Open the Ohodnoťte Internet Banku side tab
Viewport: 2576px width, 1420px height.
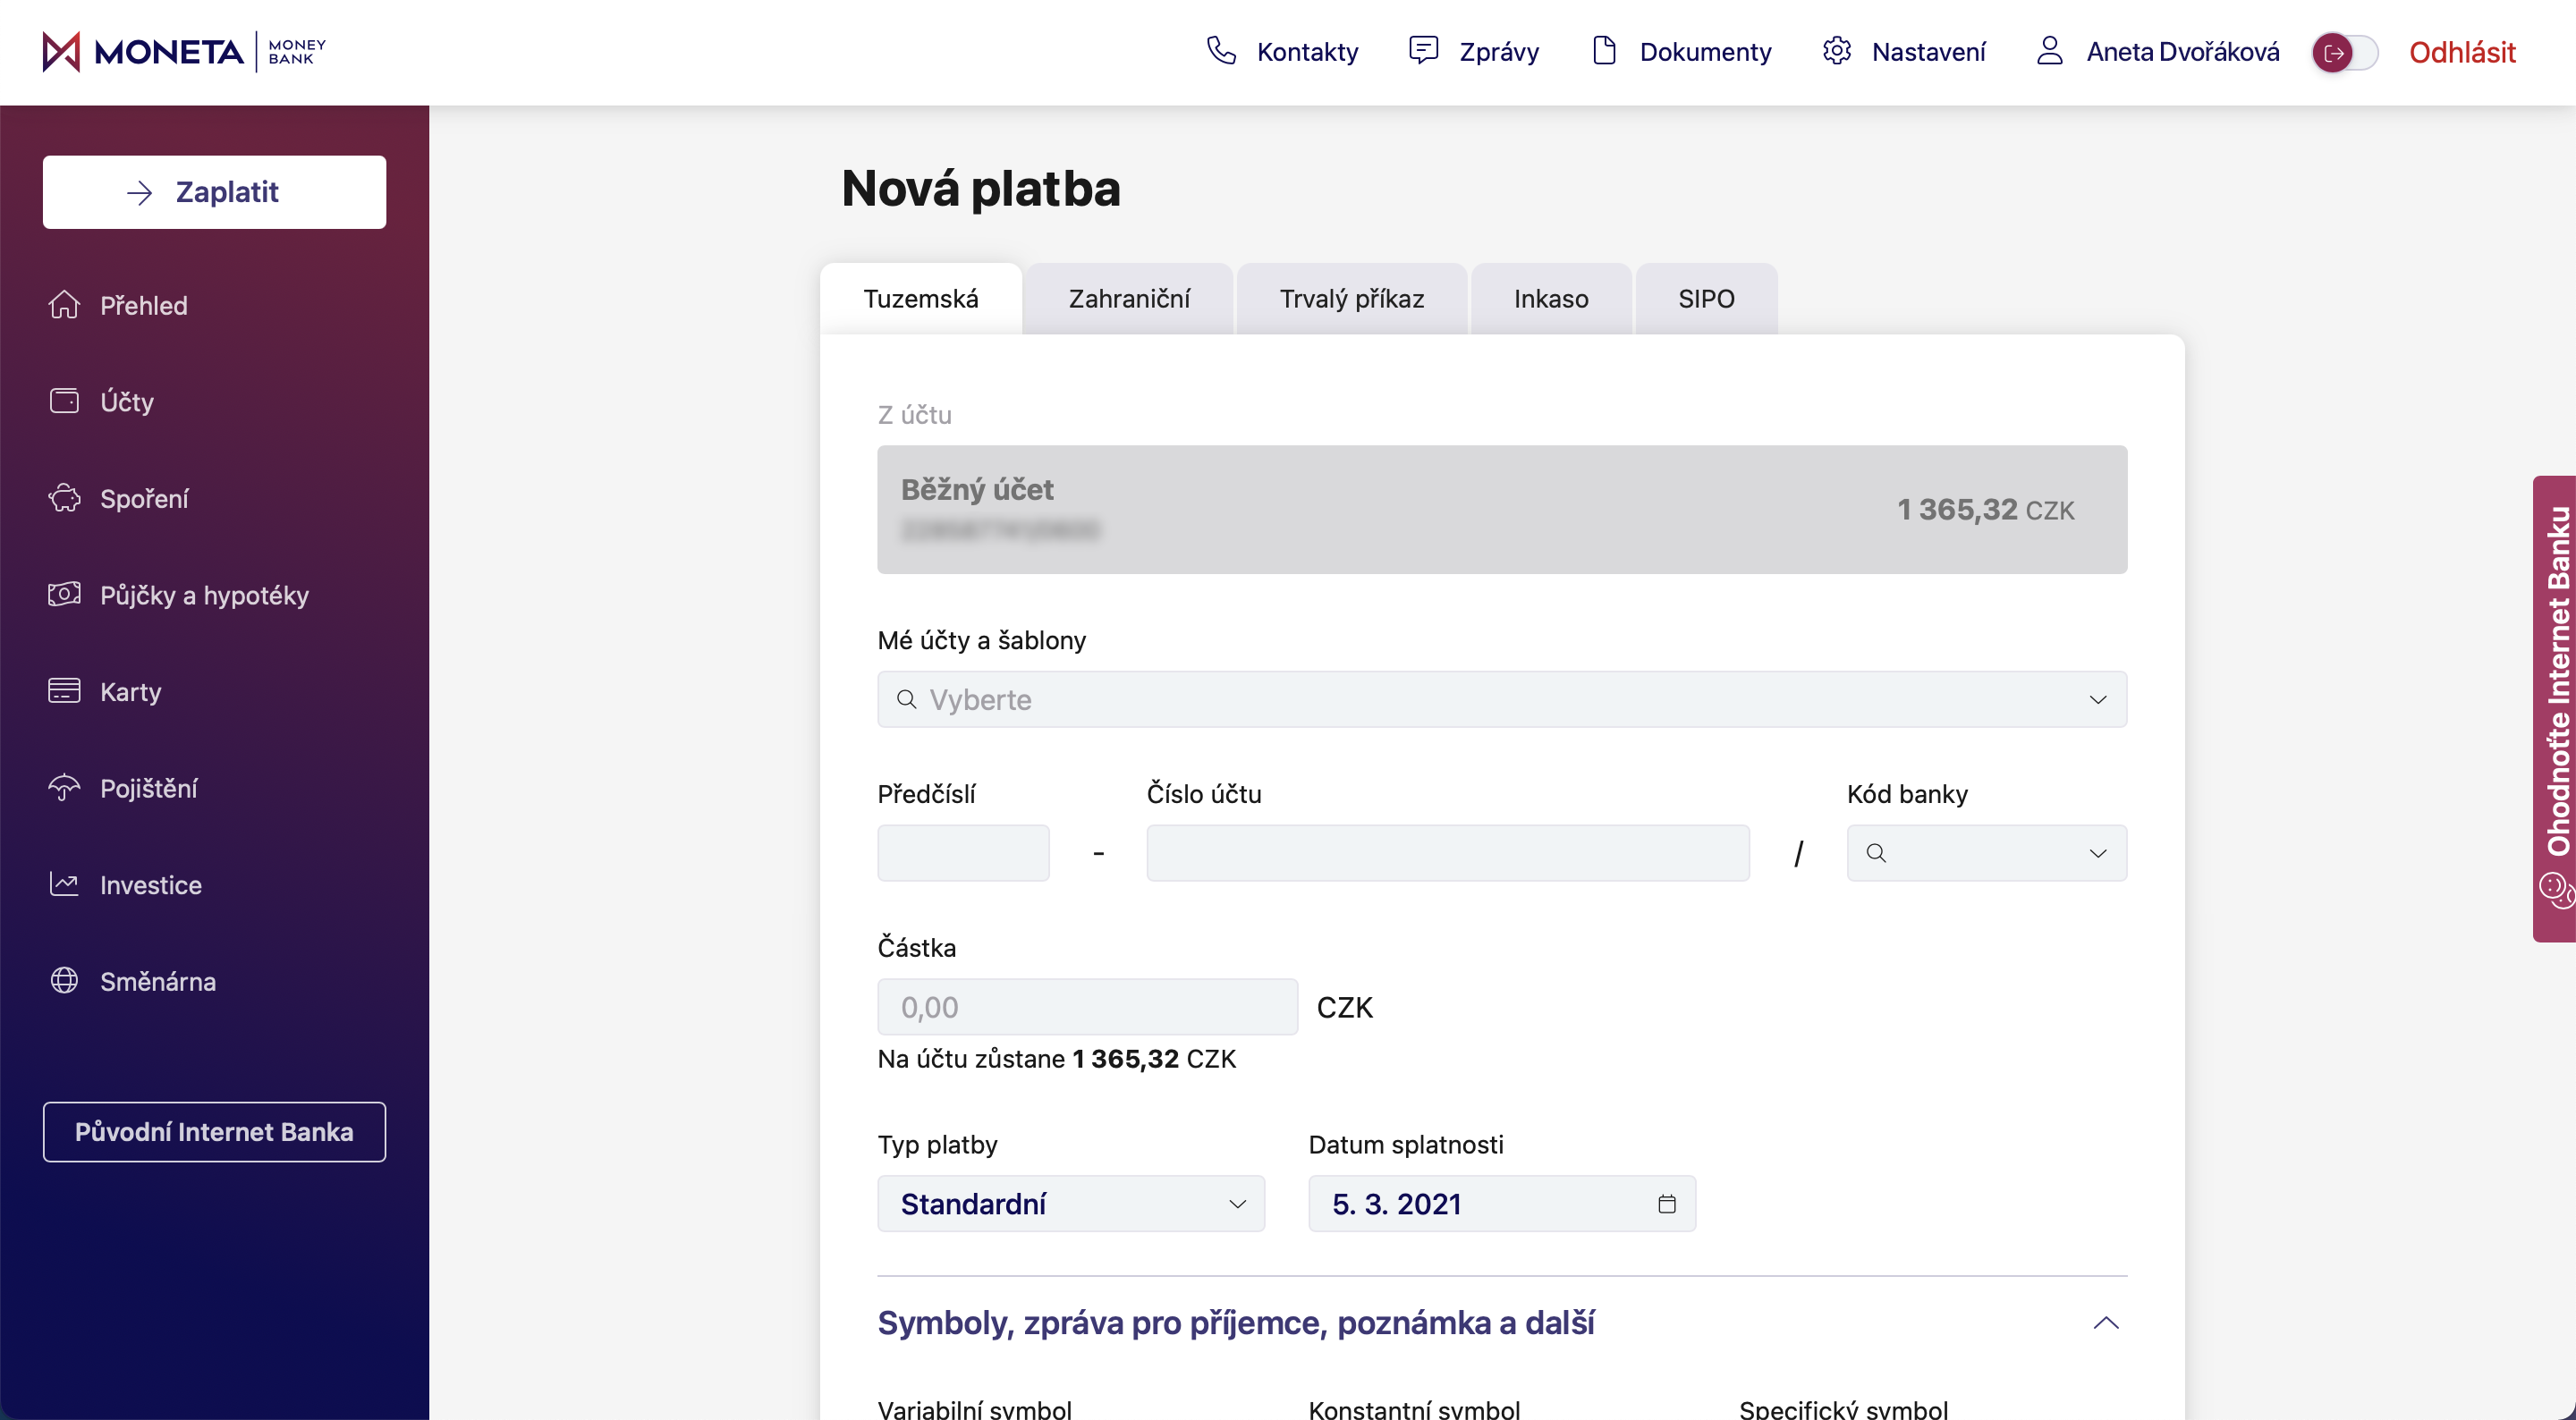click(x=2555, y=708)
